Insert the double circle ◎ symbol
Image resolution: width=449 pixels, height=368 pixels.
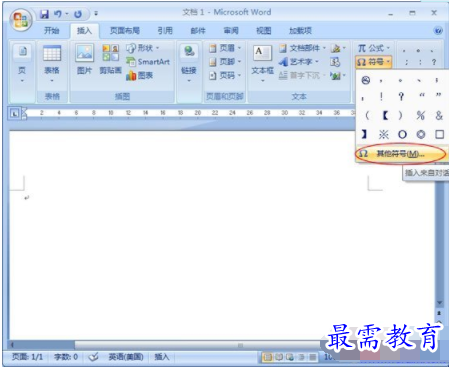tap(421, 134)
